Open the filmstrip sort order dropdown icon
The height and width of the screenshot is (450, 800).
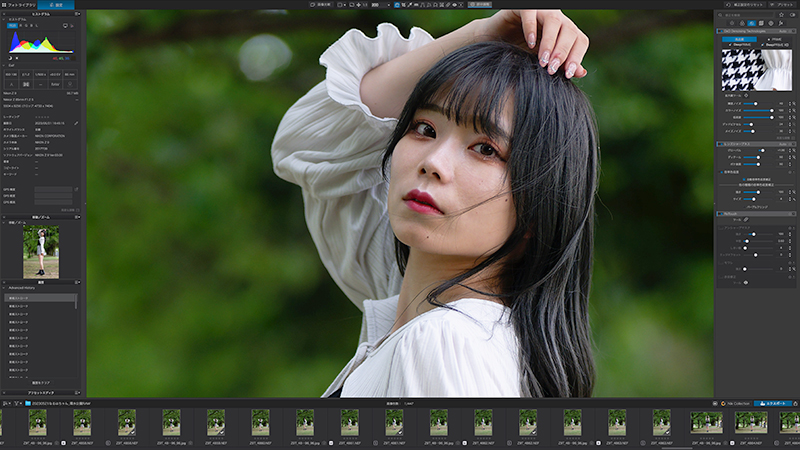6,403
